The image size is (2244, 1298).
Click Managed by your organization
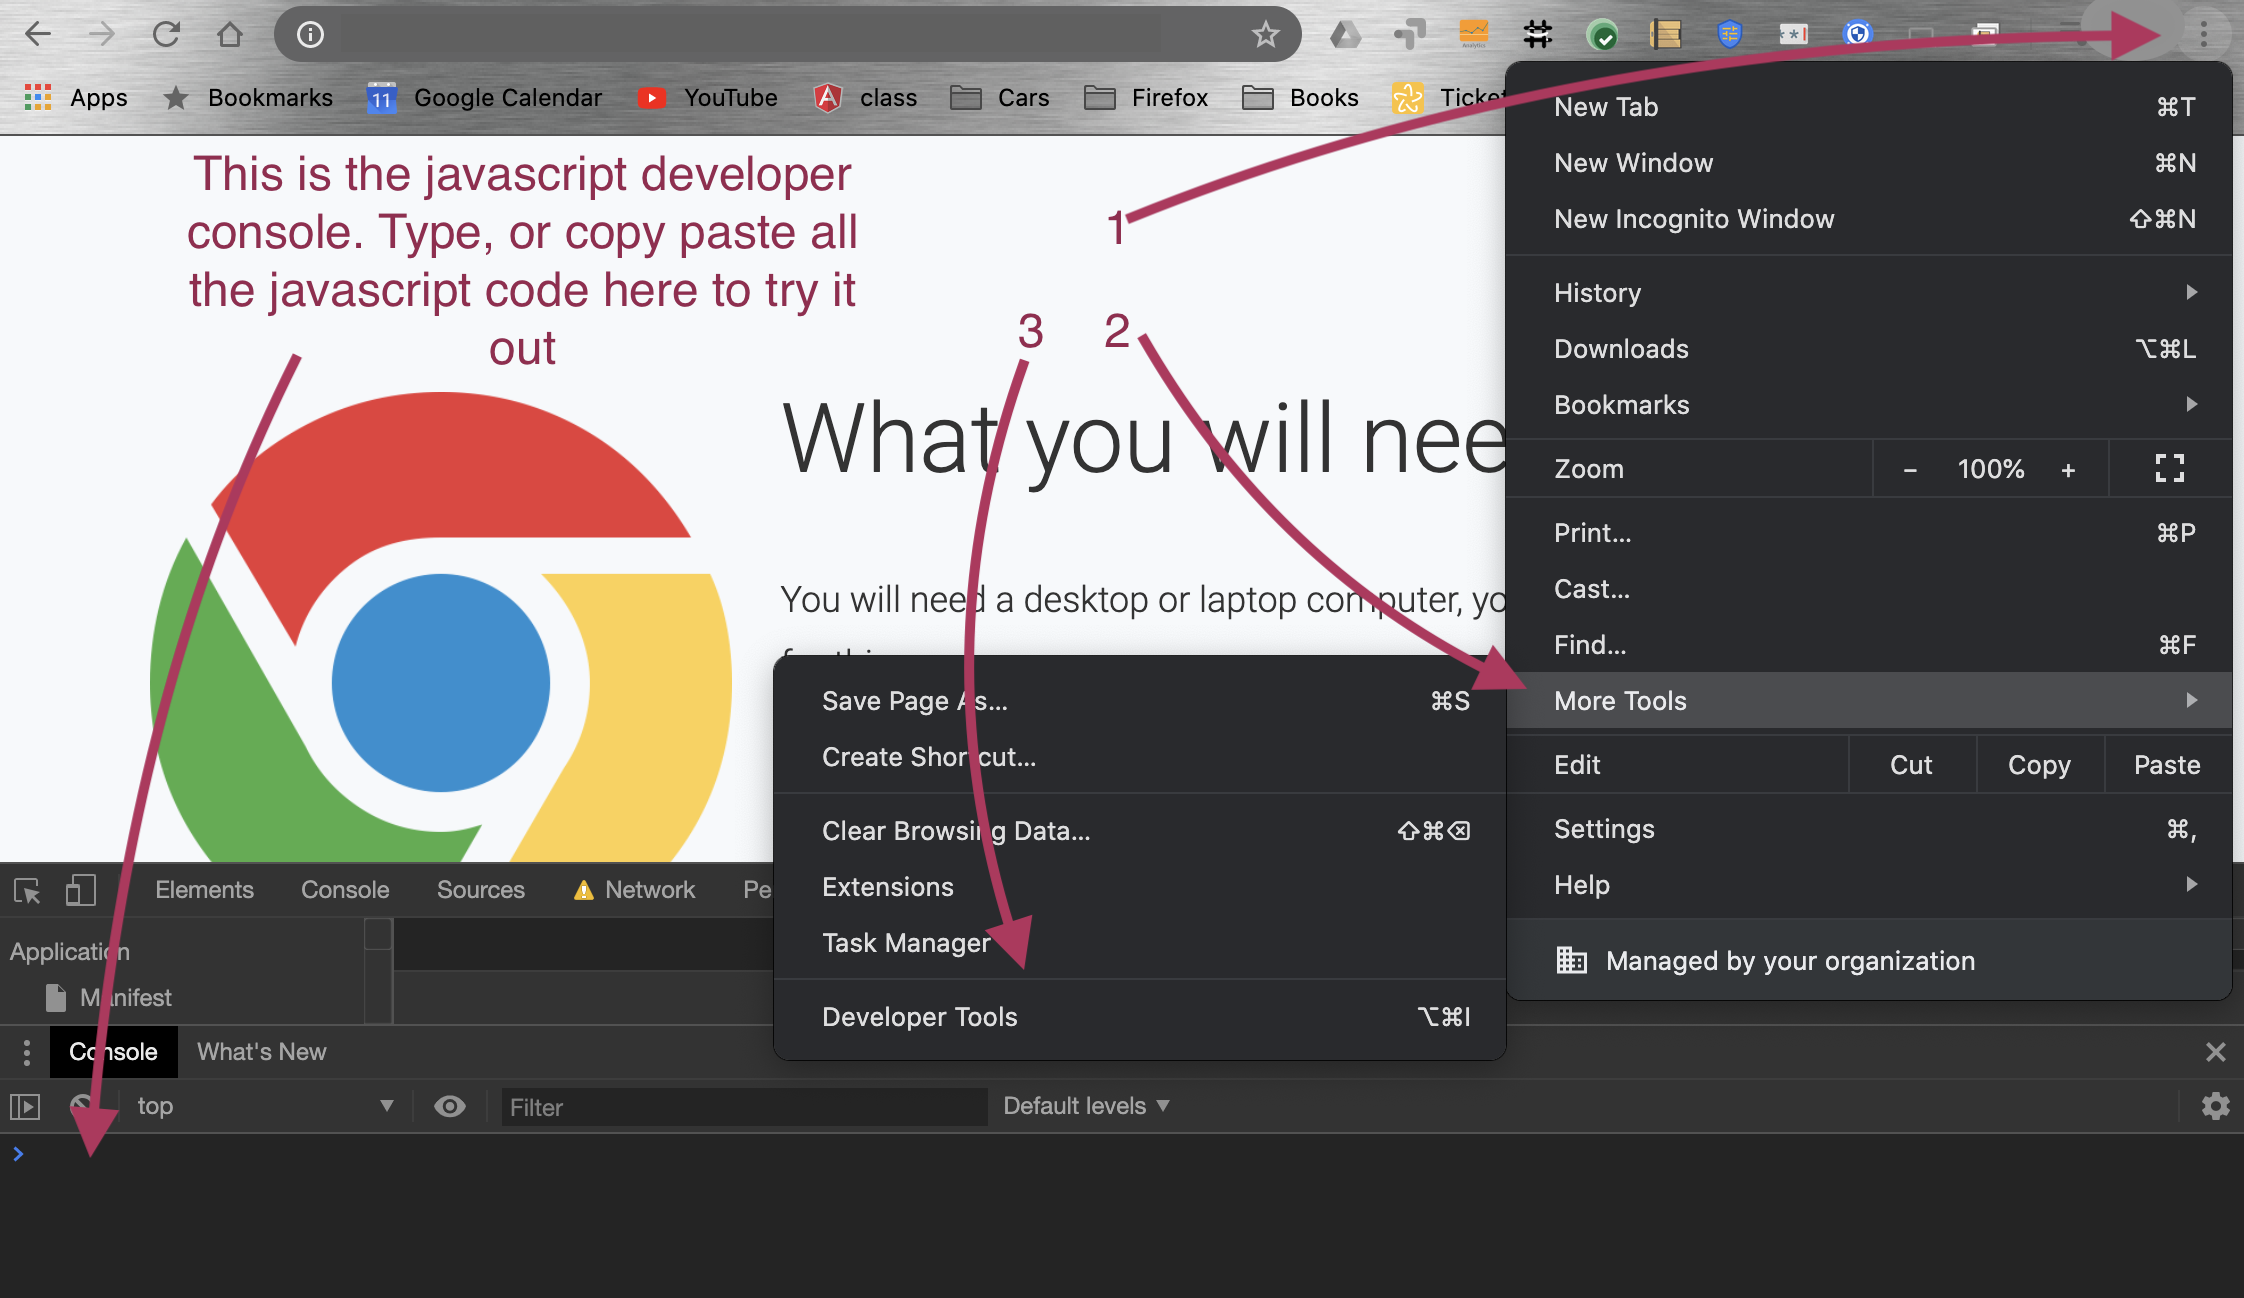[x=1868, y=961]
